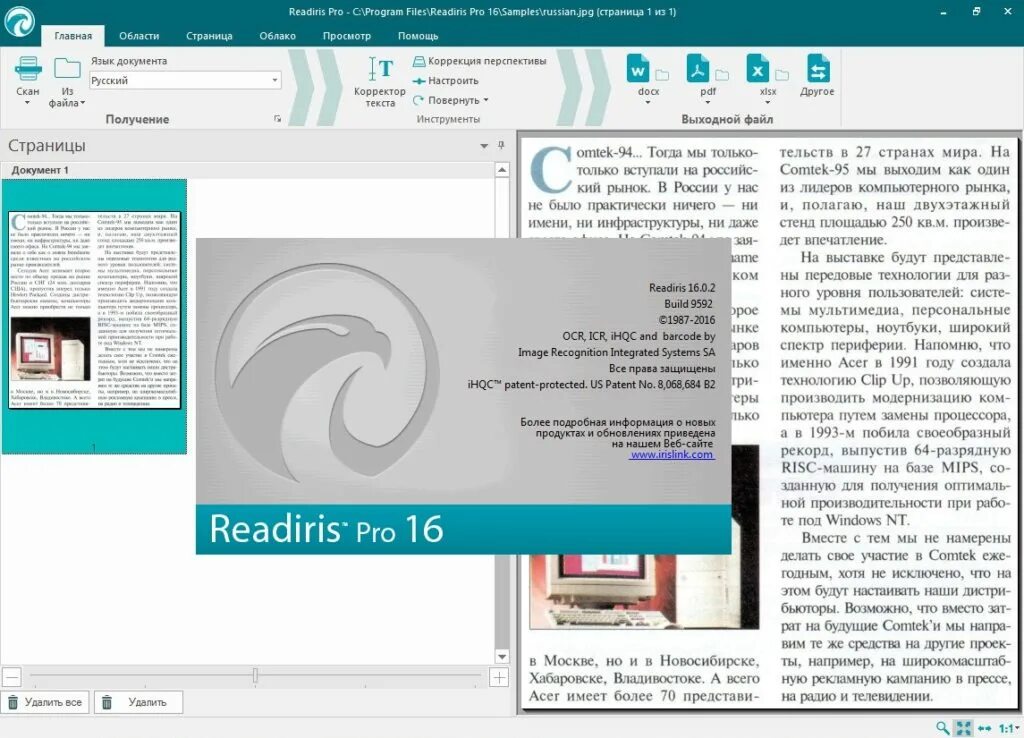Switch to the Облако tab

[278, 36]
